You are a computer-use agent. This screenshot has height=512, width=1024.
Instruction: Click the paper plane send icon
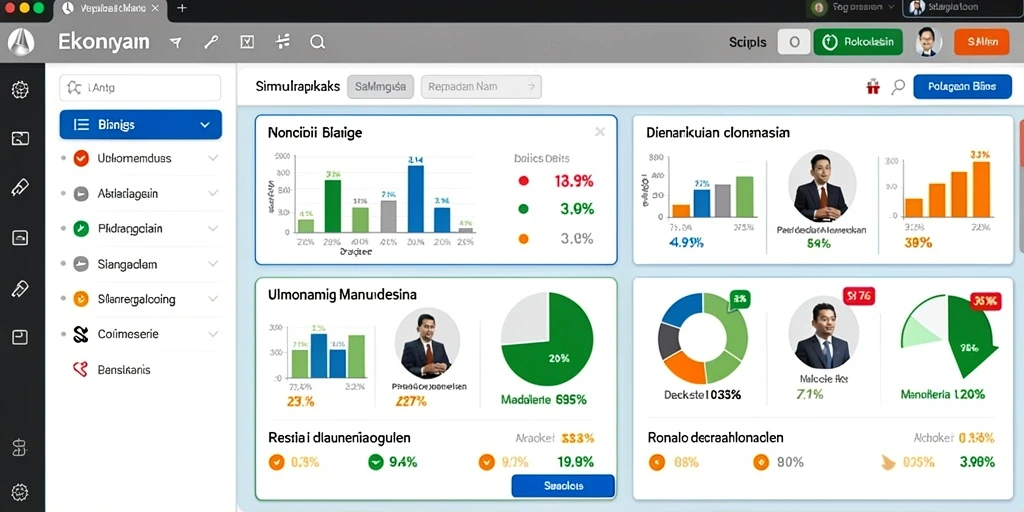175,42
